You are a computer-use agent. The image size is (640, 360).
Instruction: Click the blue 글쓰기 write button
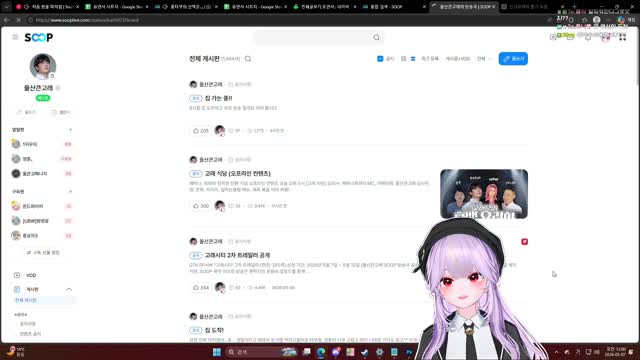513,59
